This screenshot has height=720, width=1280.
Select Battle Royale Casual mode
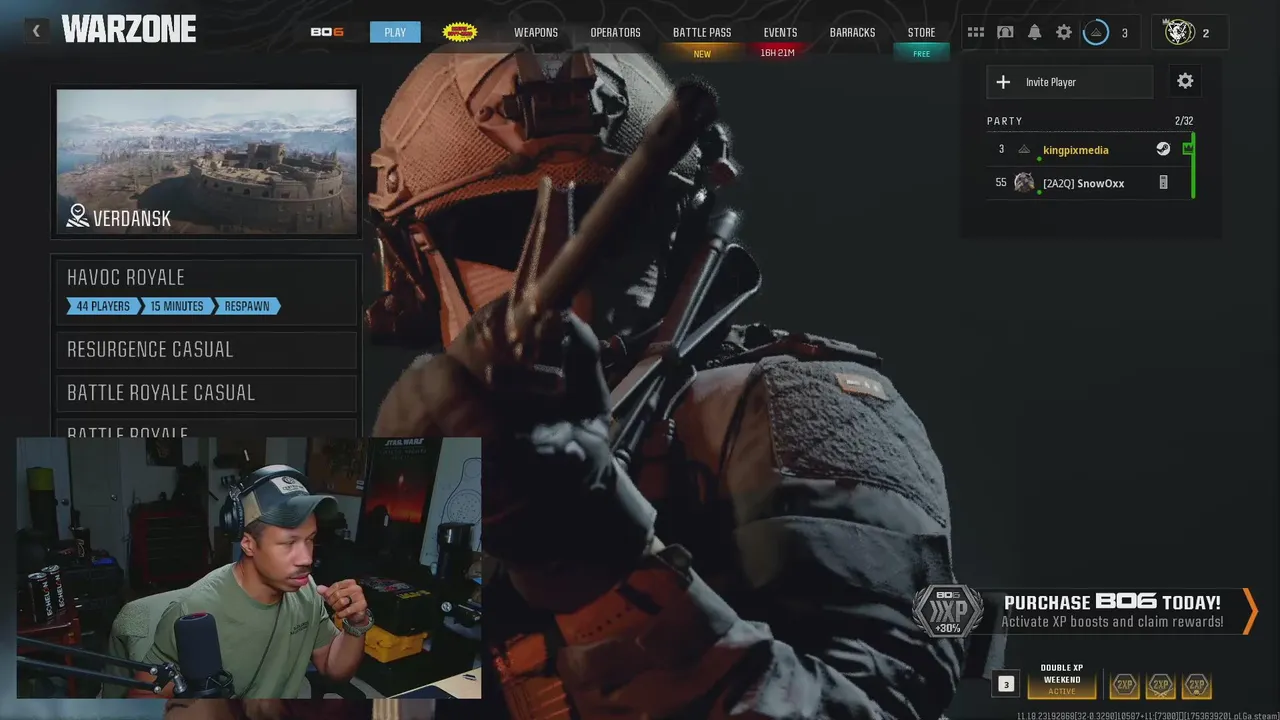[206, 392]
